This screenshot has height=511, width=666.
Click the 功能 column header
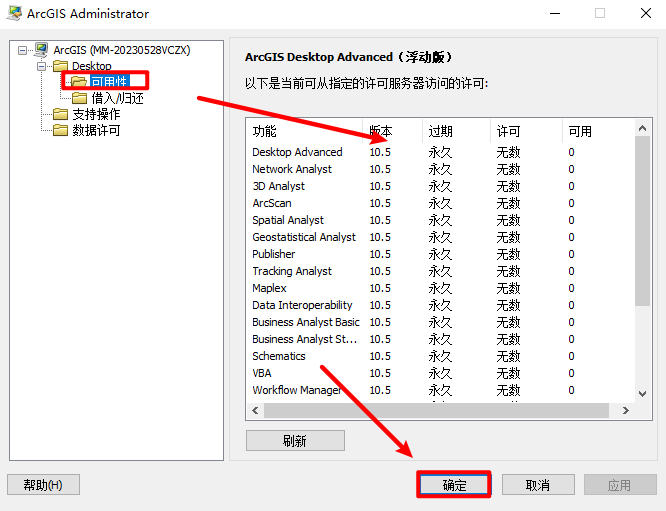265,131
